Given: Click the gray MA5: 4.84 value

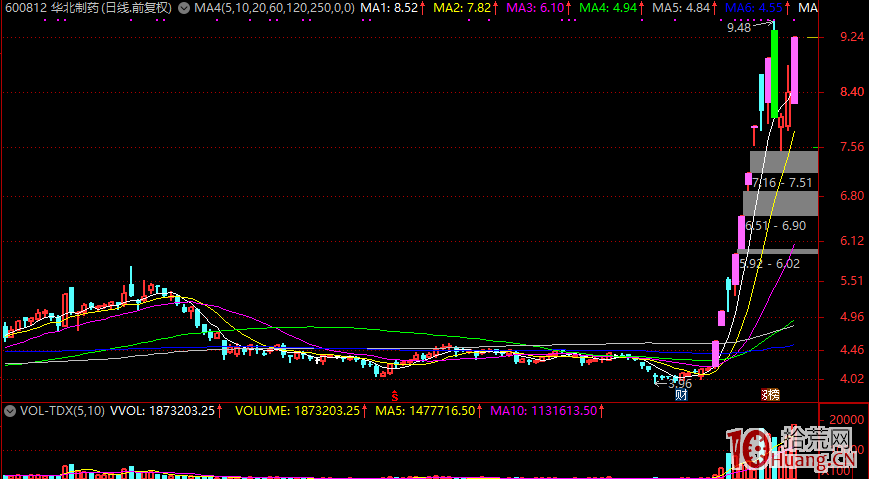Looking at the screenshot, I should pos(681,8).
